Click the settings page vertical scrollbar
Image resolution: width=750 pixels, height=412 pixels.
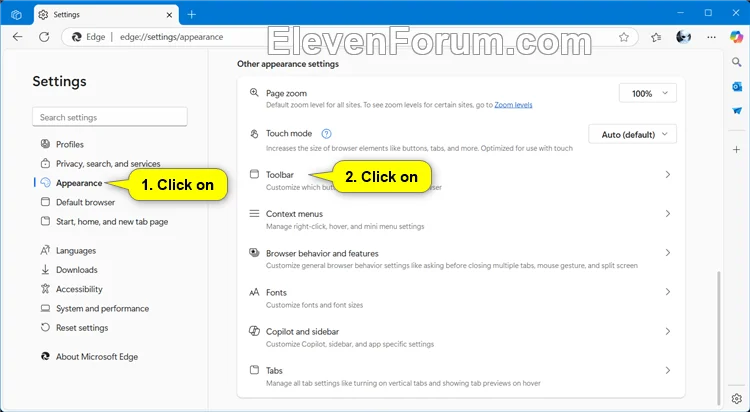718,337
